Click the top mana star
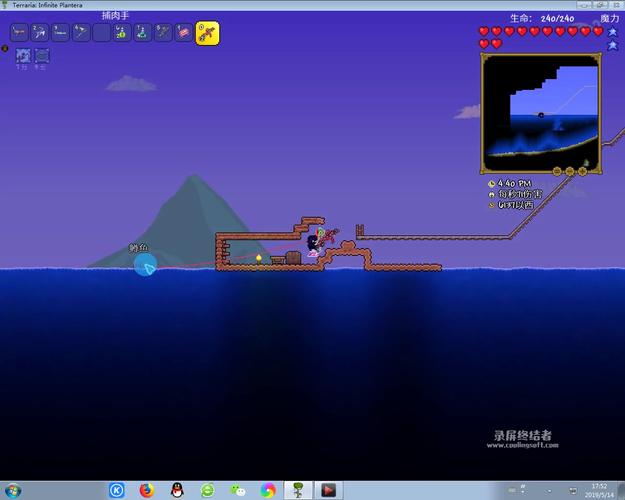 [x=613, y=32]
